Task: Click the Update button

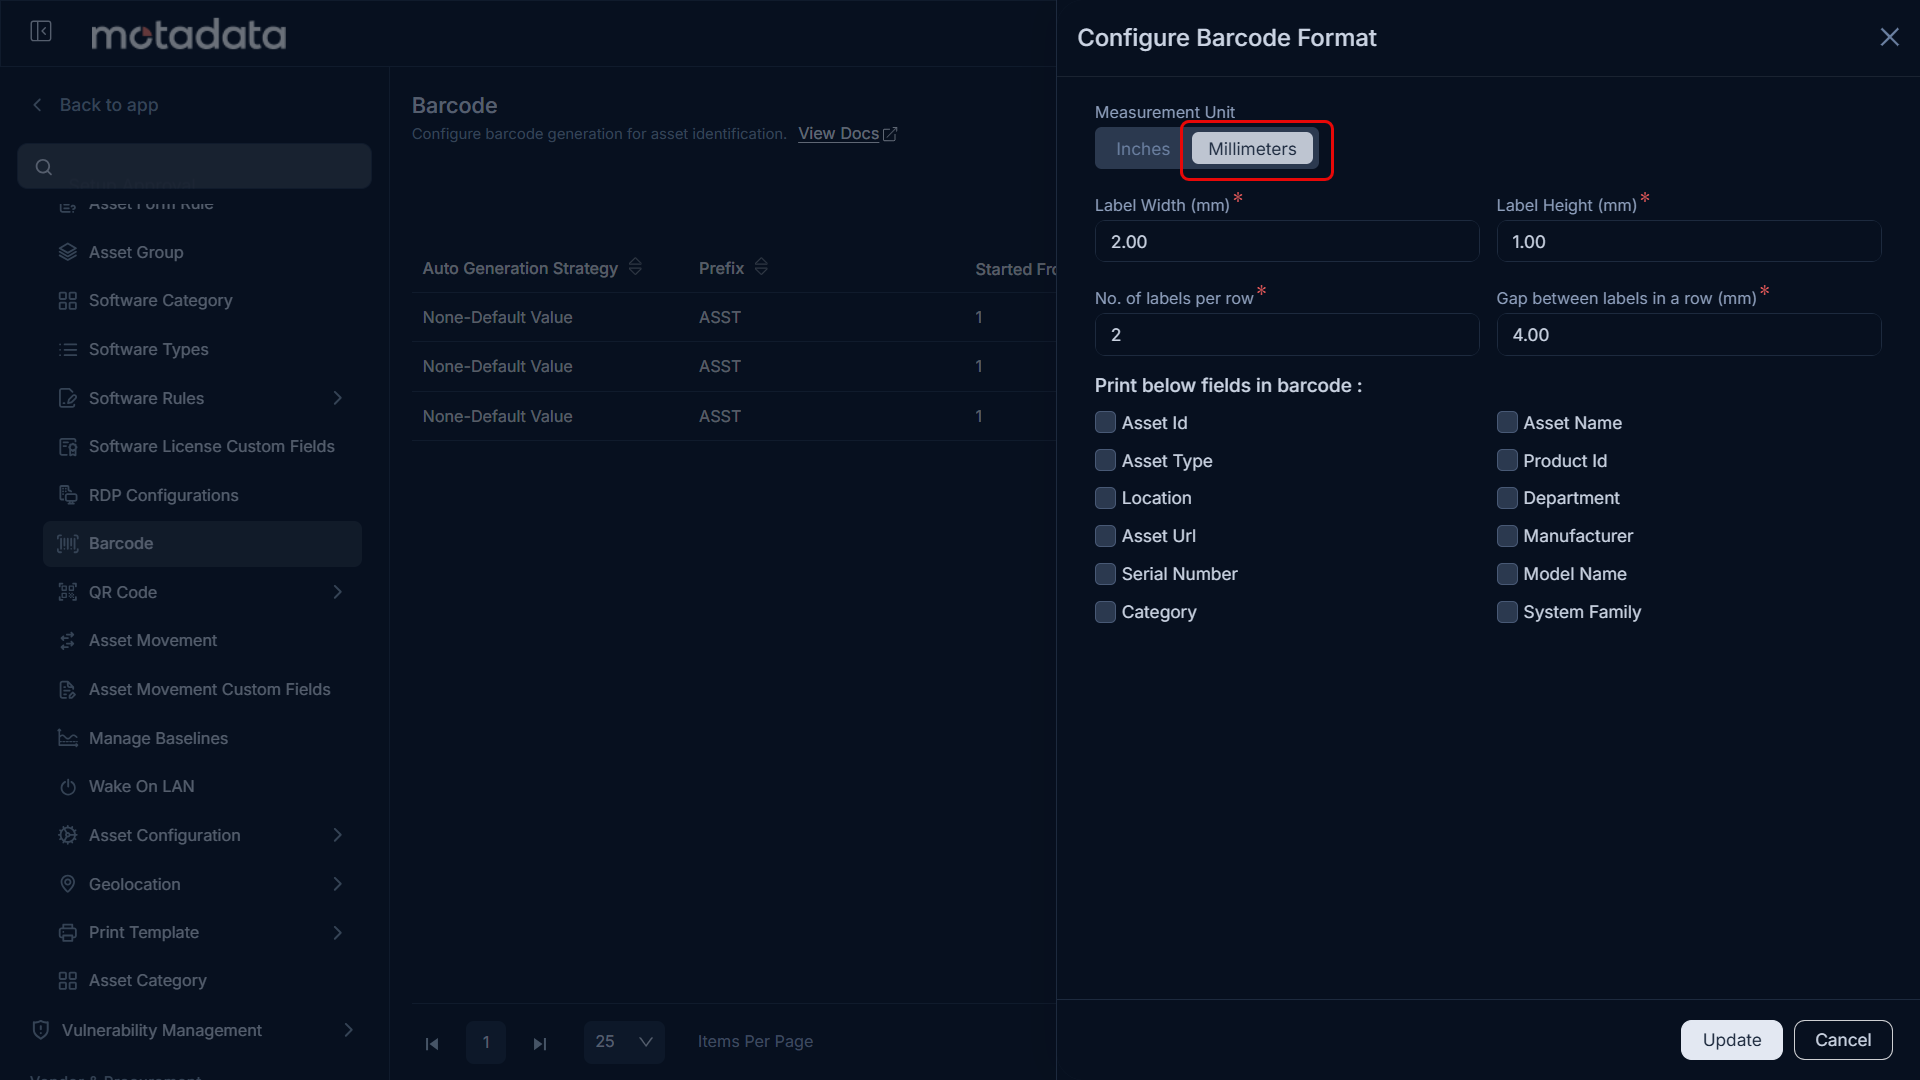Action: pyautogui.click(x=1731, y=1040)
